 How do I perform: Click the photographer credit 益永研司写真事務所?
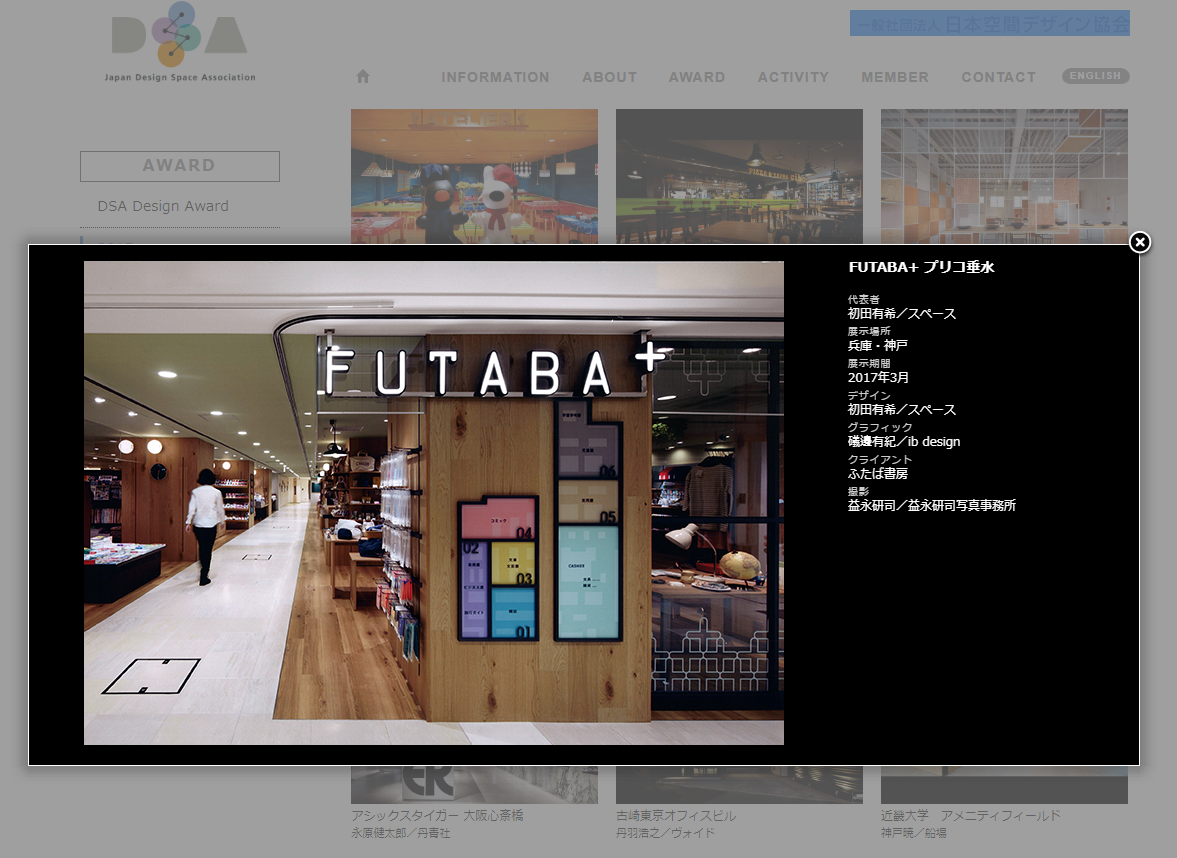(x=962, y=506)
